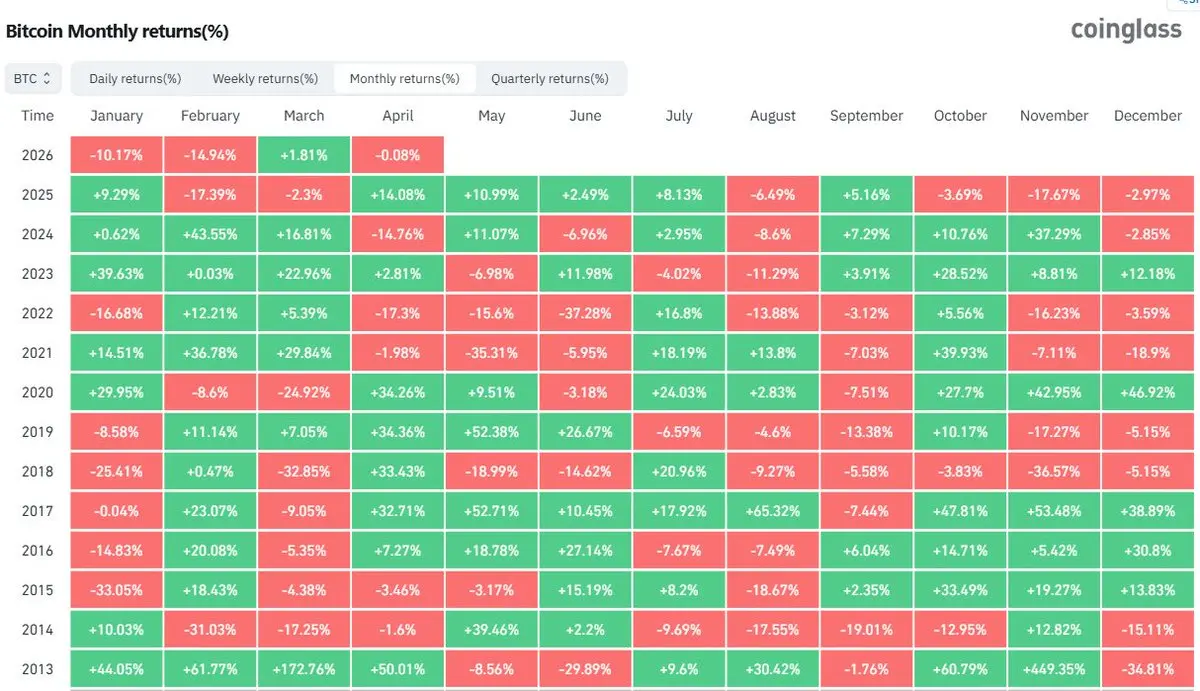
Task: Switch to Weekly returns(%) tab
Action: (x=265, y=78)
